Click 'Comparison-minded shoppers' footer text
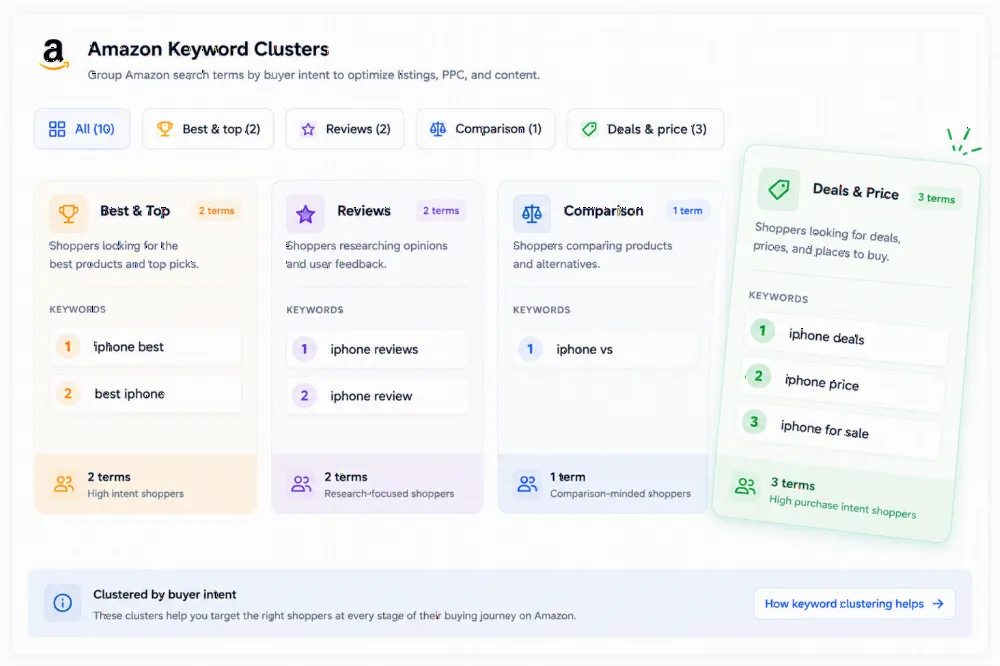This screenshot has height=666, width=1000. (620, 494)
